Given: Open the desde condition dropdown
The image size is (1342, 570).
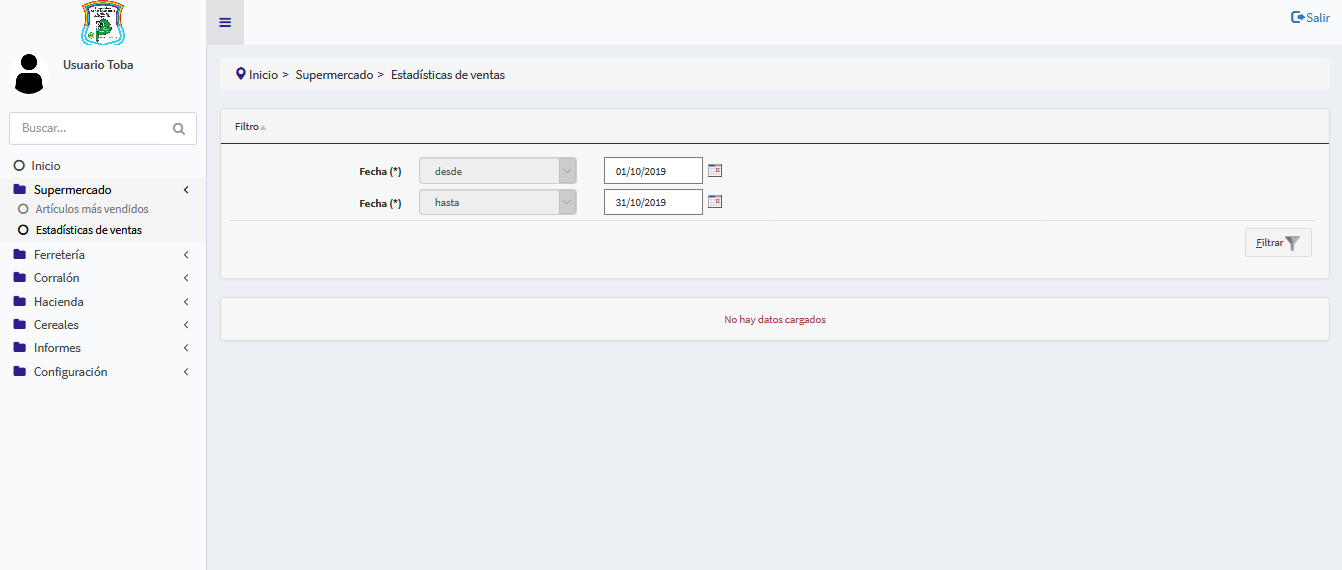Looking at the screenshot, I should point(497,171).
